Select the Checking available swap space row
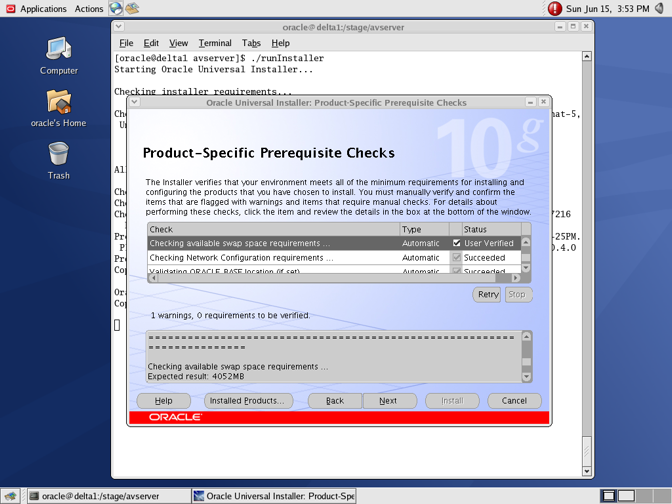Image resolution: width=672 pixels, height=504 pixels. coord(334,243)
